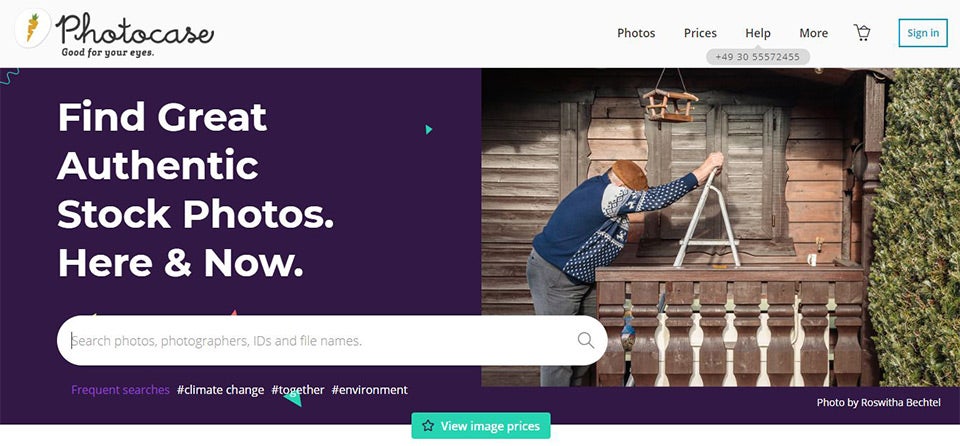The height and width of the screenshot is (446, 960).
Task: Open the shopping cart icon
Action: tap(862, 32)
